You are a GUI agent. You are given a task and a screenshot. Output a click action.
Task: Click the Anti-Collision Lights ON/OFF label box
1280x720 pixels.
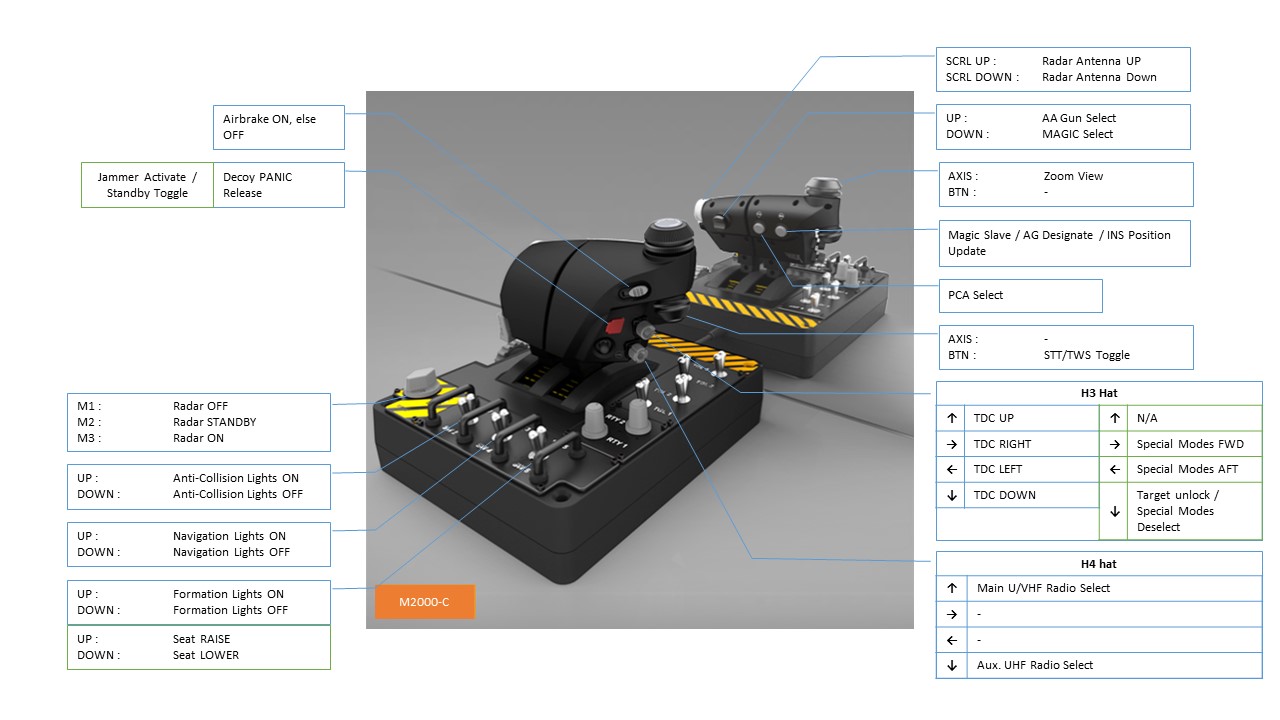(x=198, y=486)
